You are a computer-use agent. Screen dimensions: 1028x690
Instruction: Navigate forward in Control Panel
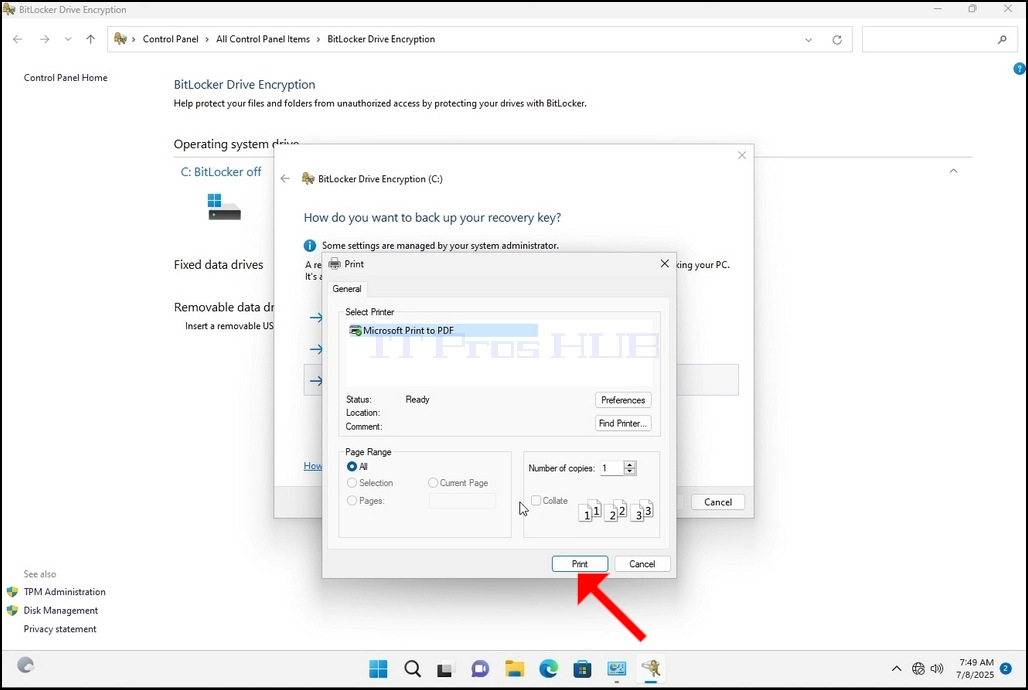pos(45,39)
